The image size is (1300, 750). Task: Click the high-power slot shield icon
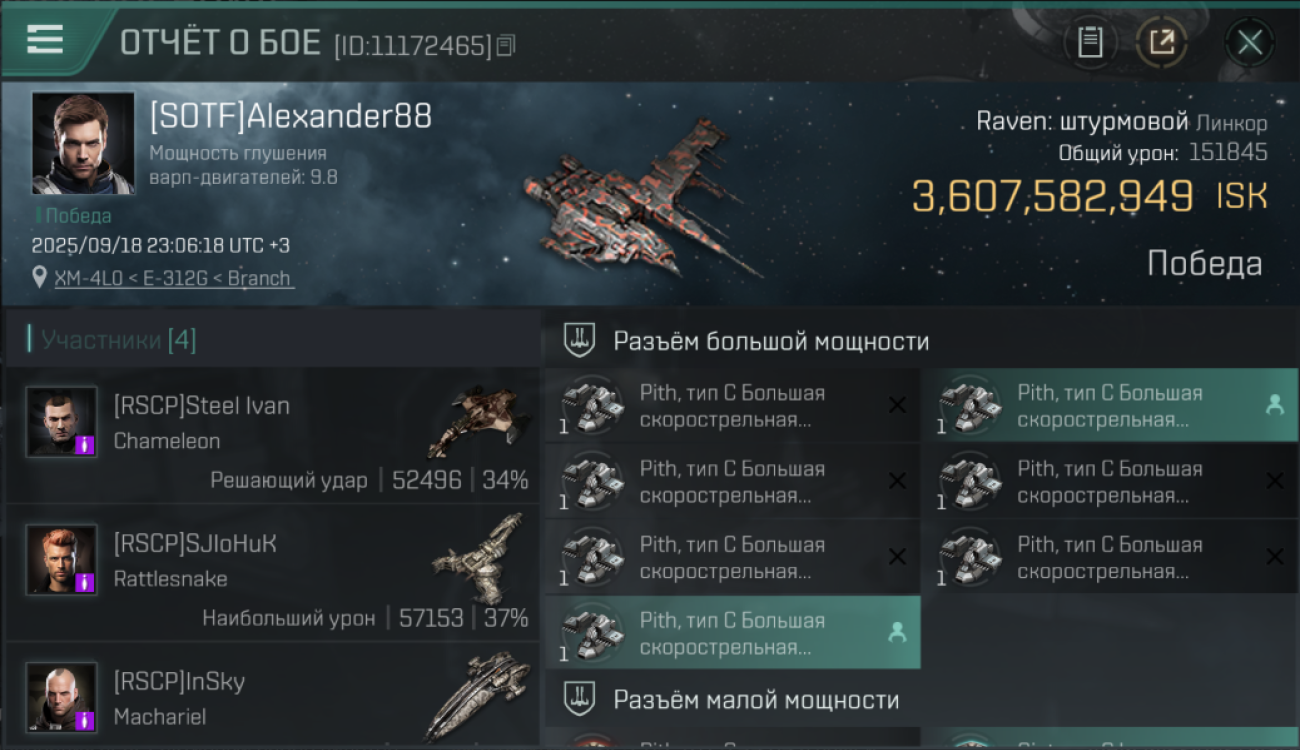click(x=579, y=340)
